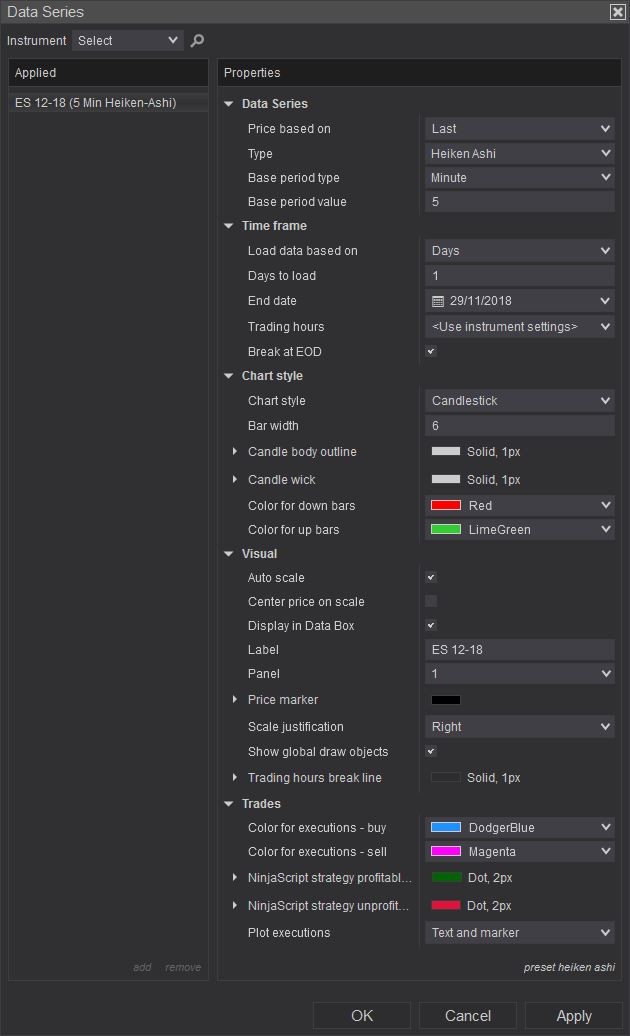
Task: Uncheck Break at EOD checkbox
Action: tap(431, 352)
